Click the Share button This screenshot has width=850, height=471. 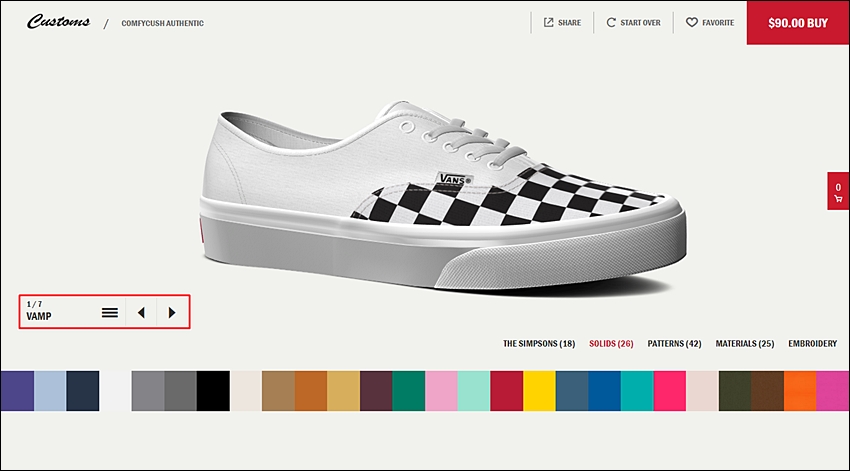point(562,23)
